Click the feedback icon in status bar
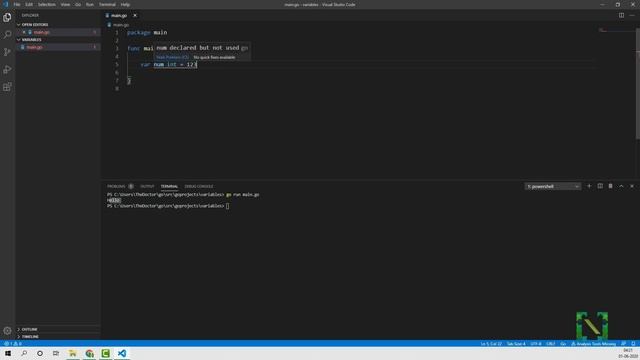 623,344
